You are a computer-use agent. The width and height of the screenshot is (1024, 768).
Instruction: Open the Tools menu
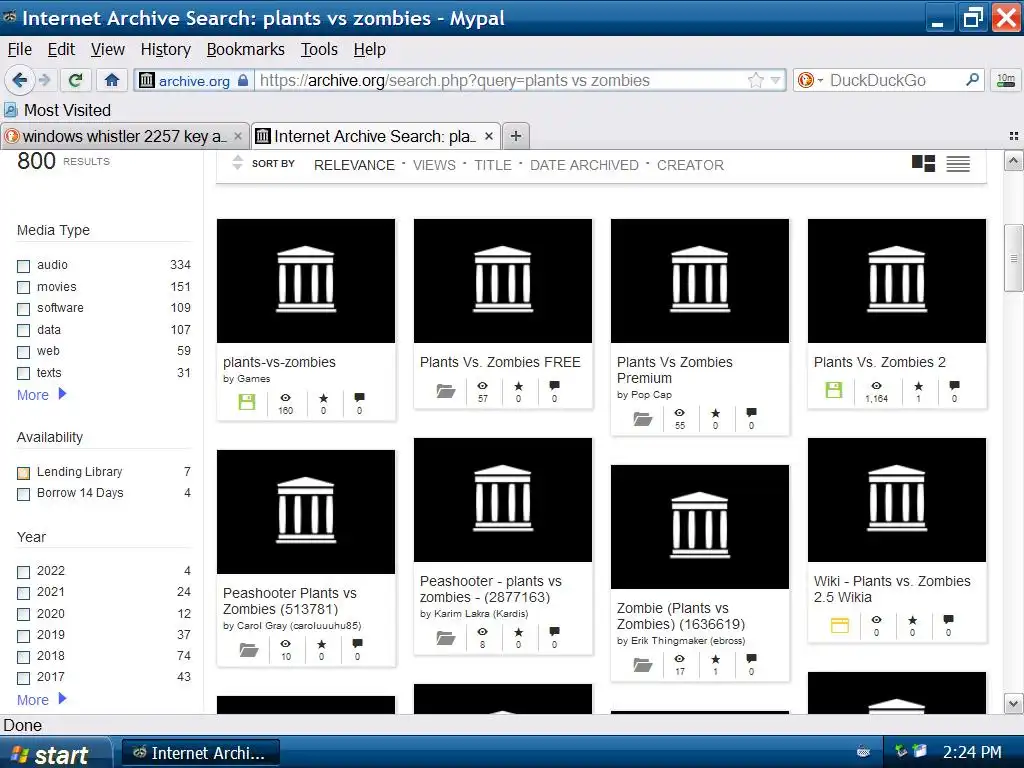[x=319, y=50]
